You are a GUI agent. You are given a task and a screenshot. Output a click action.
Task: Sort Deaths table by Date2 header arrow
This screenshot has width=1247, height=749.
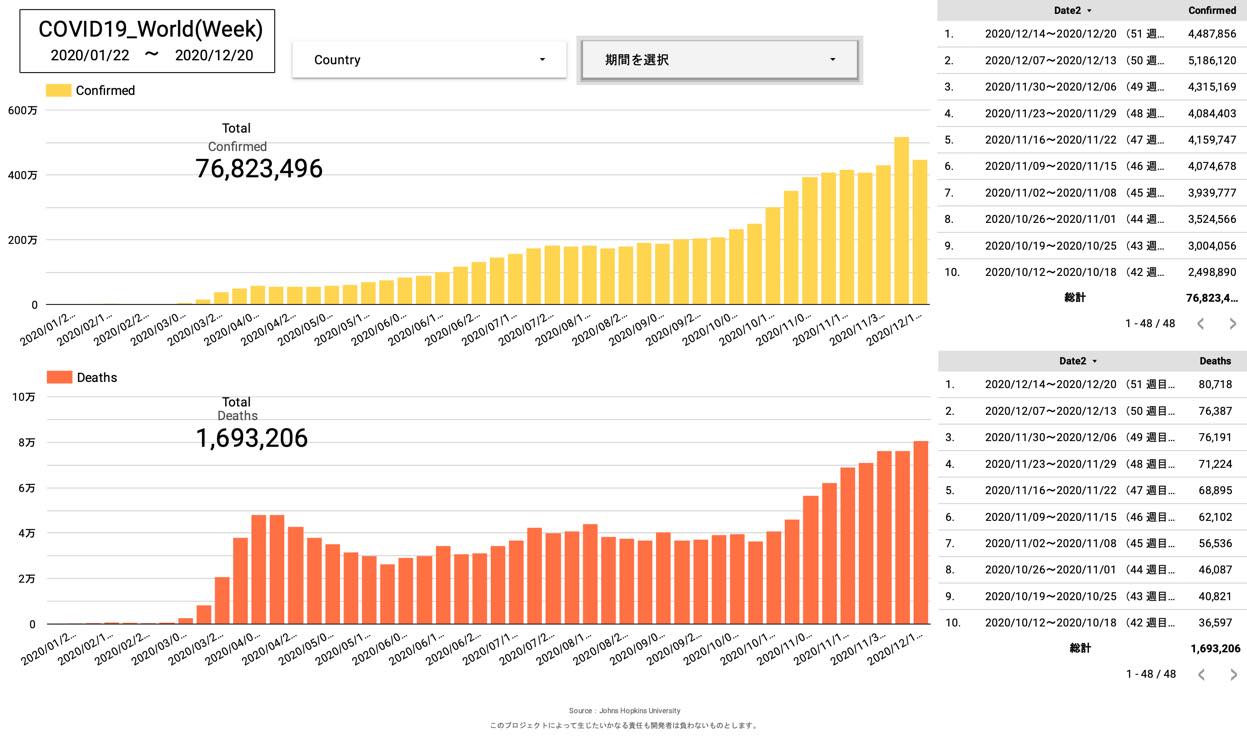(x=1094, y=361)
